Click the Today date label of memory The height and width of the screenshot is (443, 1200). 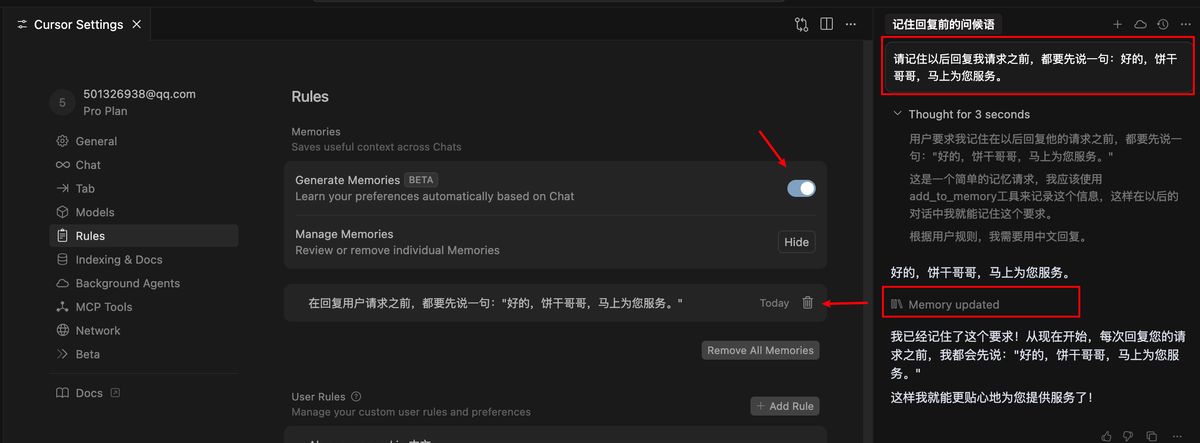774,302
